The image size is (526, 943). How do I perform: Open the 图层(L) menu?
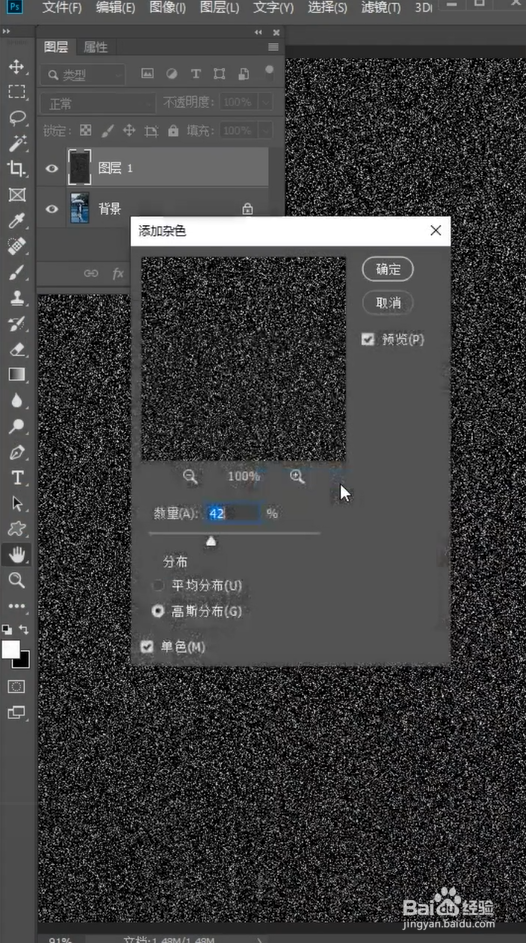[219, 8]
